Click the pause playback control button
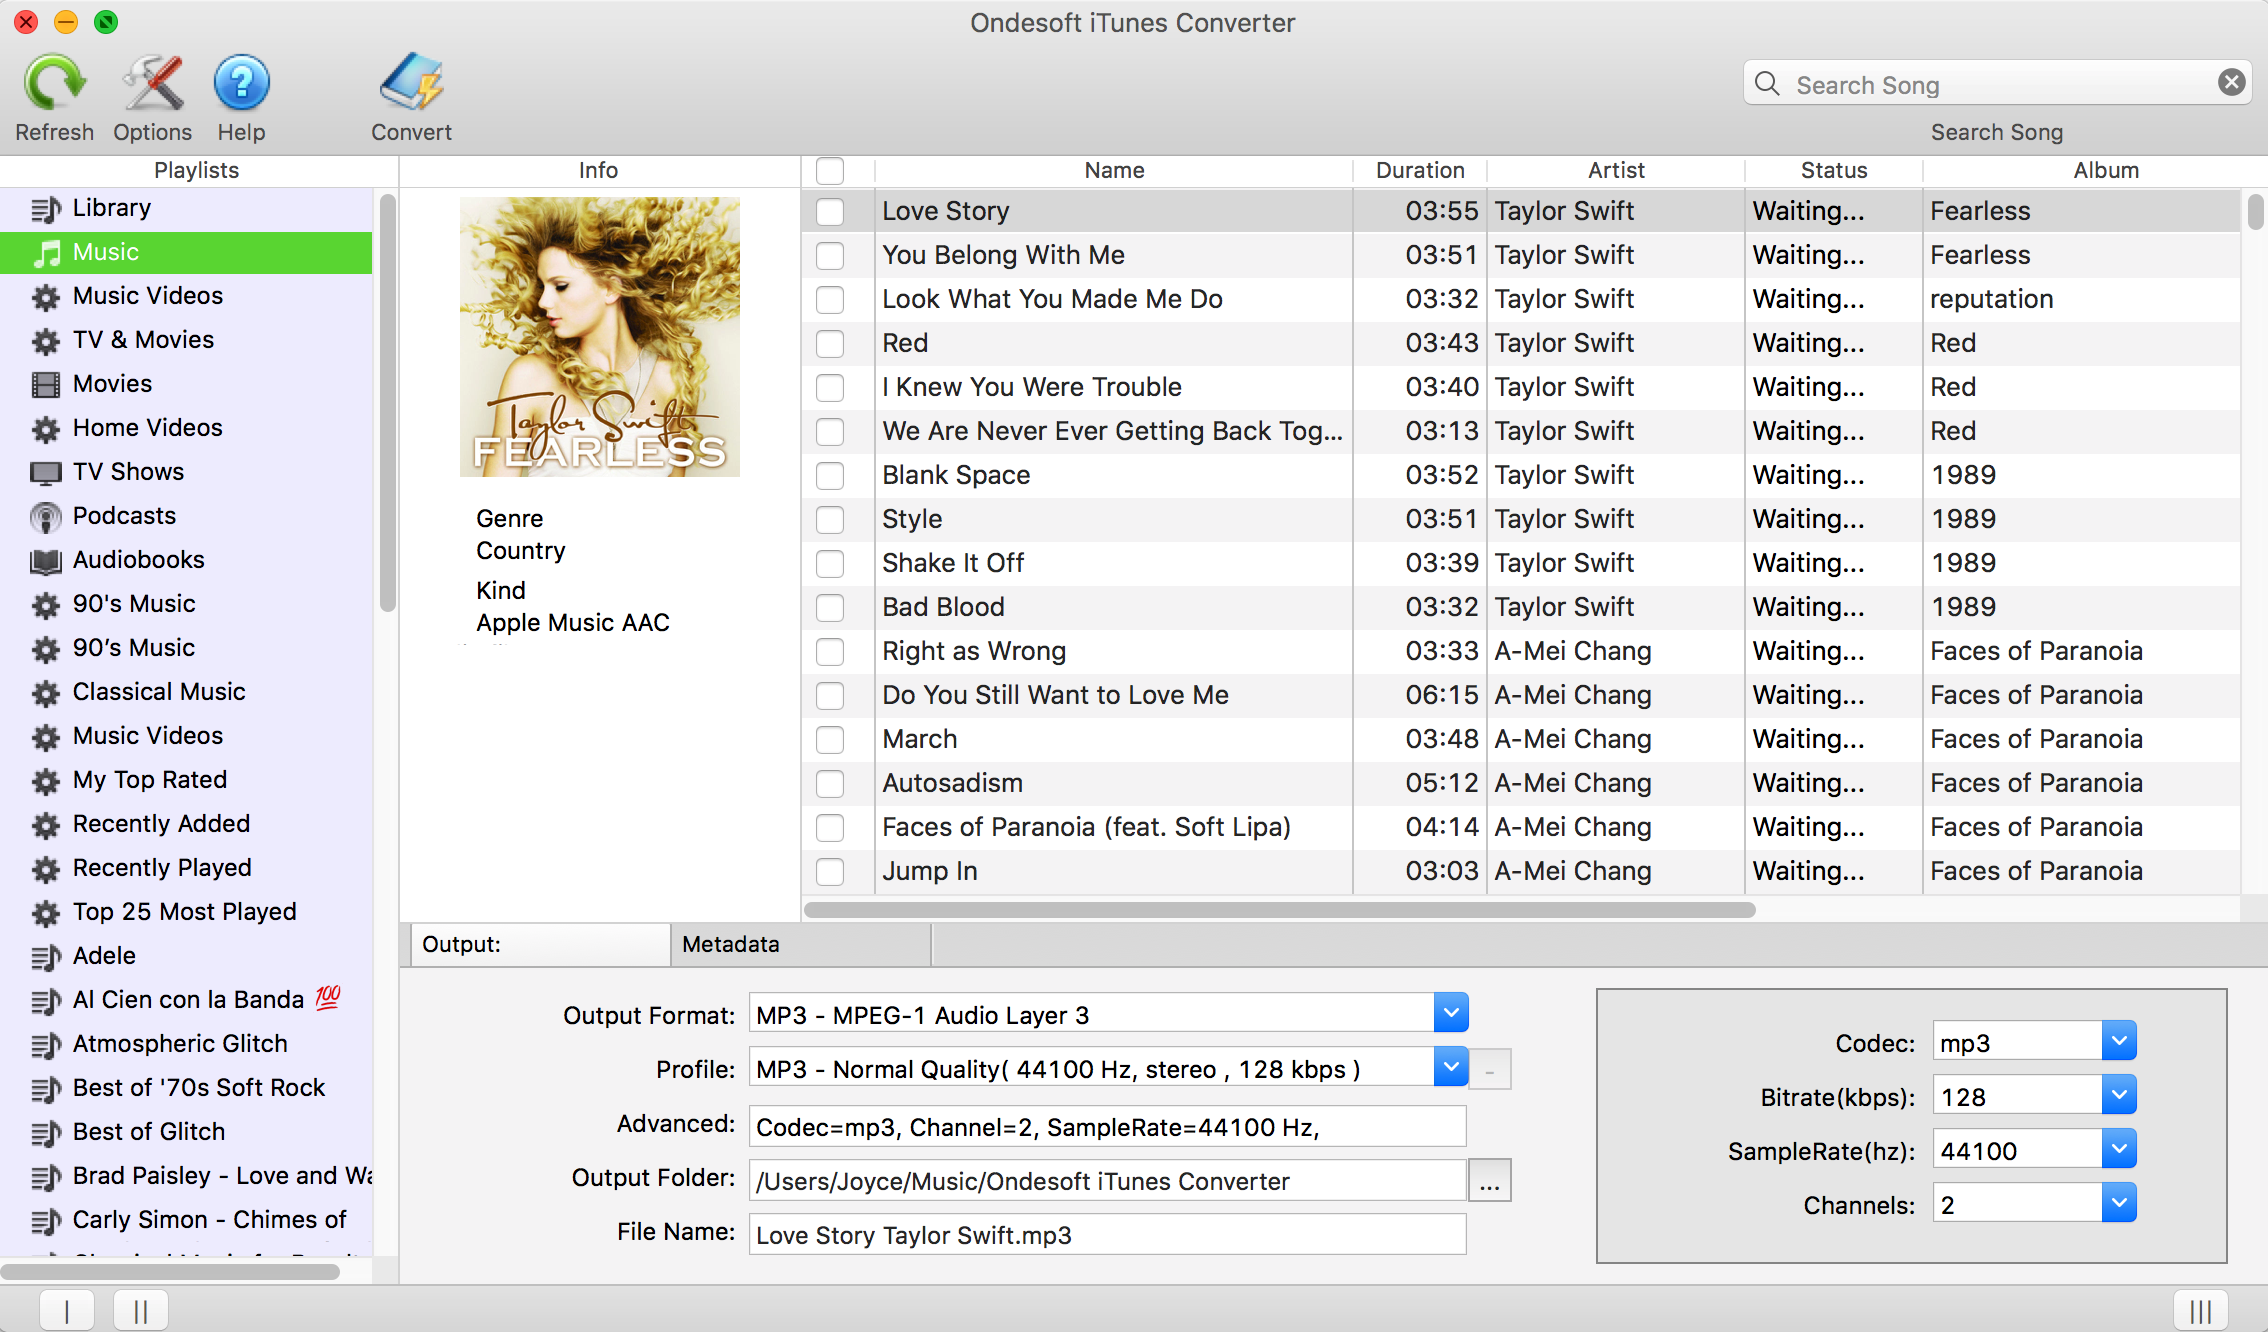Screen dimensions: 2268x1332 [139, 1307]
